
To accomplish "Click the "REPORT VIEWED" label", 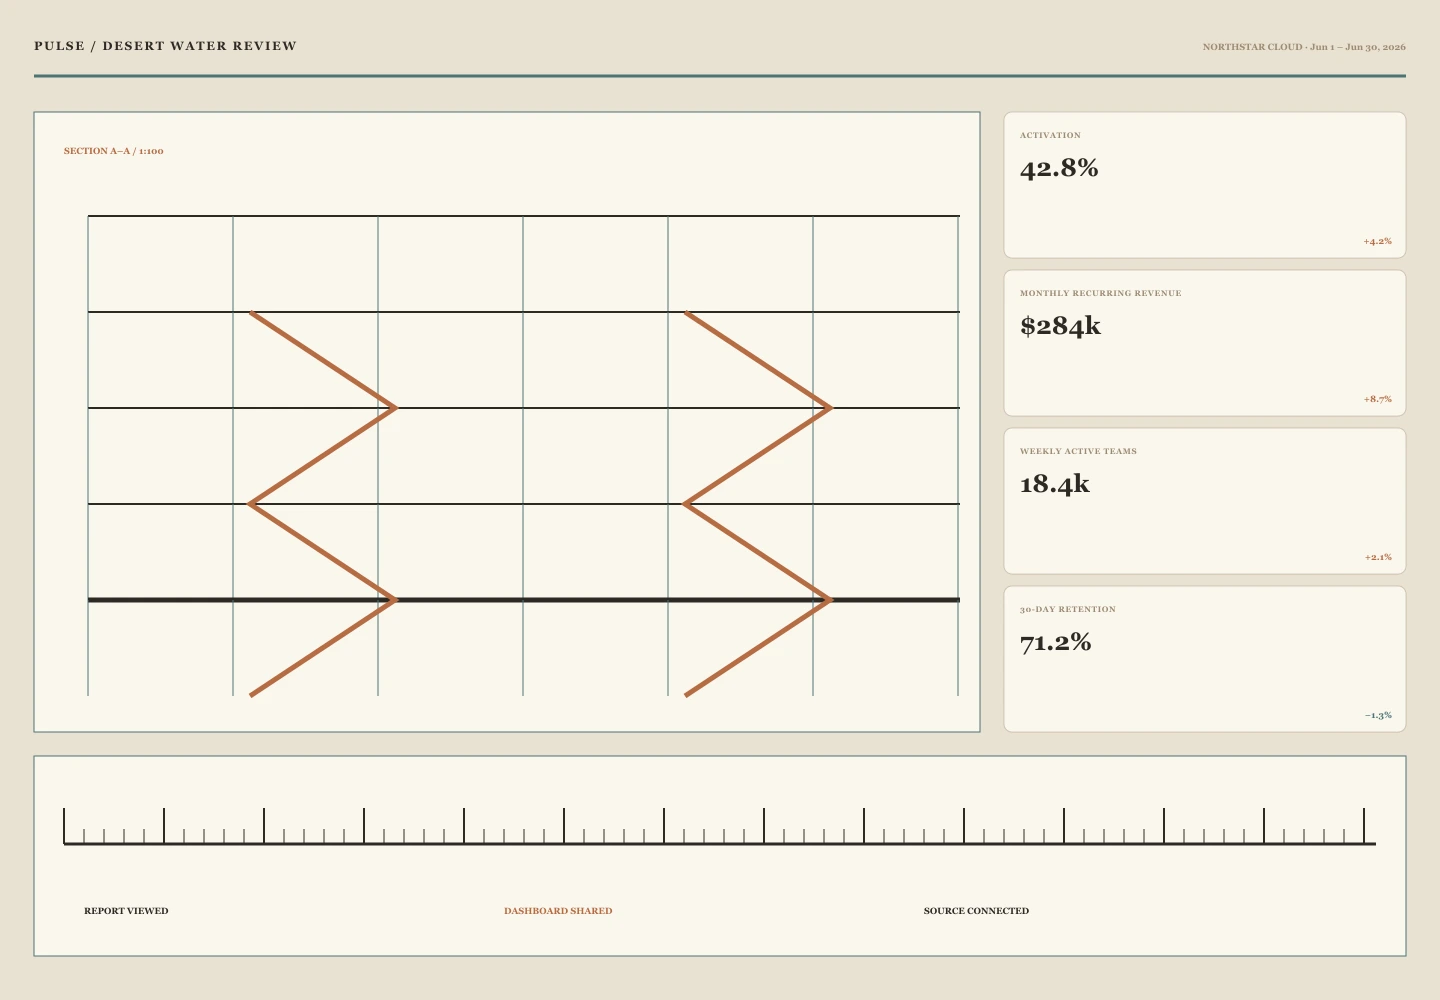I will pyautogui.click(x=126, y=911).
